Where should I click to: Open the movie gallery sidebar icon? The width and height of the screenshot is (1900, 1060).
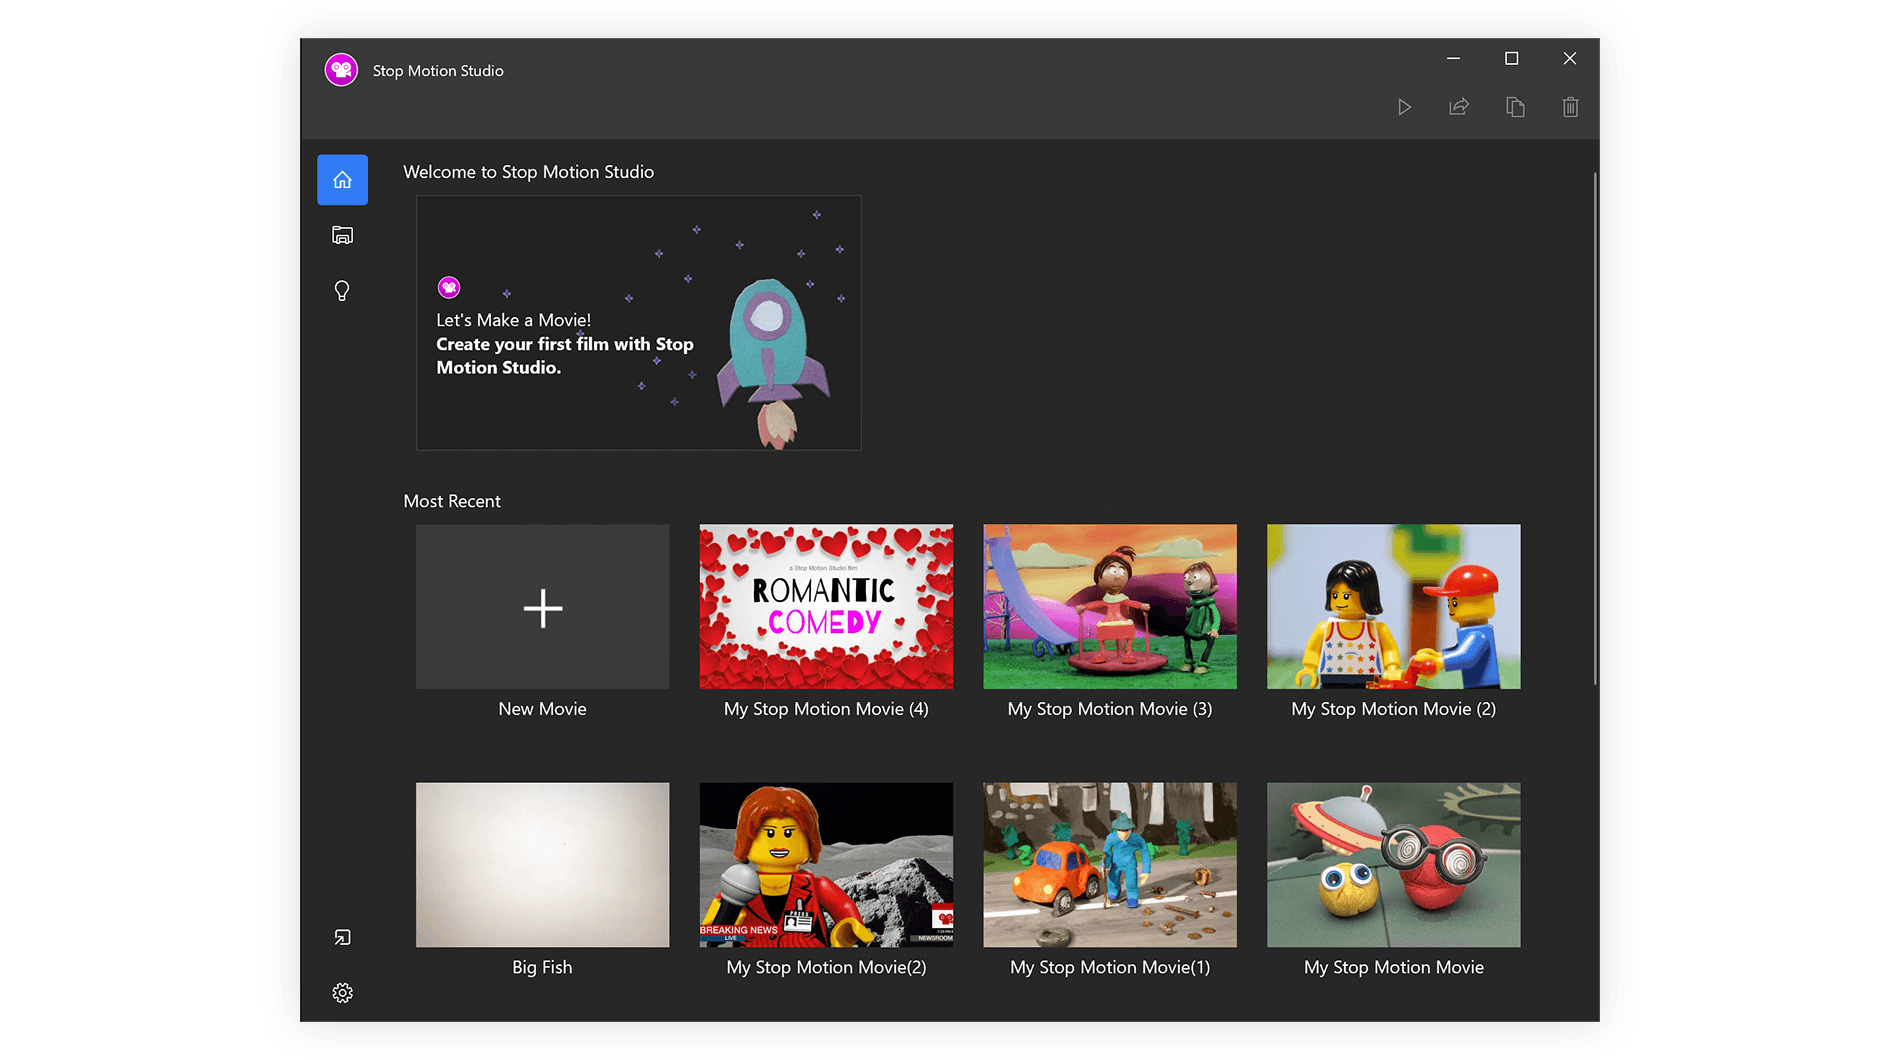(x=342, y=235)
